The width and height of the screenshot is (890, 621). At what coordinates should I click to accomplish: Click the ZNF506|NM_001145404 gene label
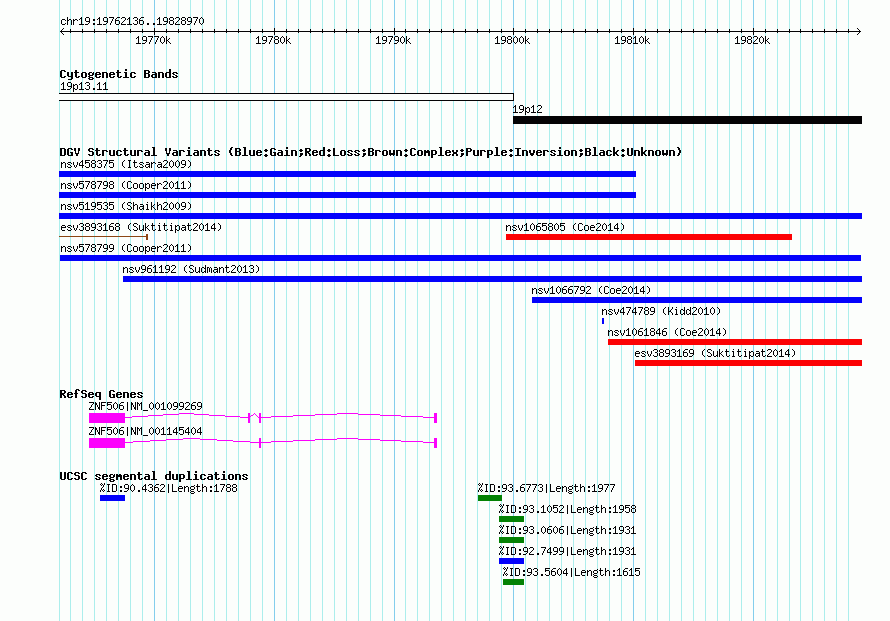point(145,431)
